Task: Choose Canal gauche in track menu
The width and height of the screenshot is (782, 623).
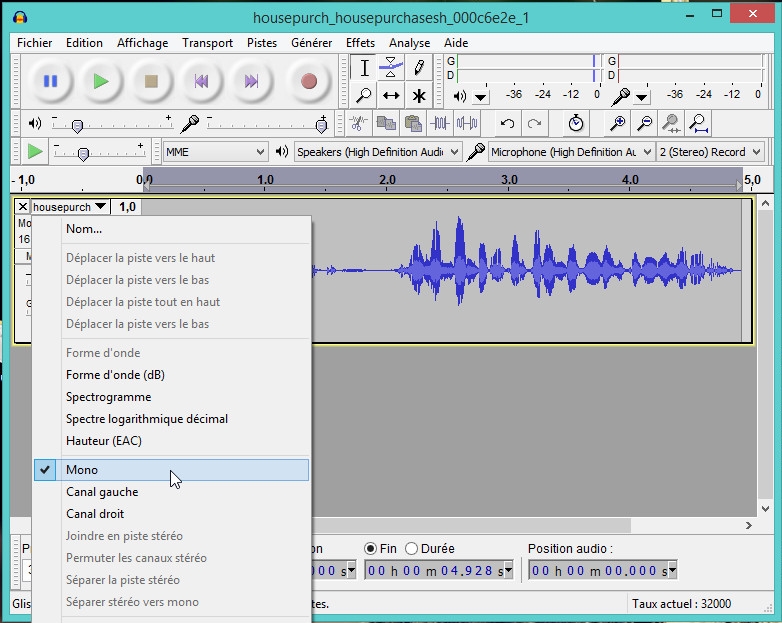Action: tap(172, 492)
